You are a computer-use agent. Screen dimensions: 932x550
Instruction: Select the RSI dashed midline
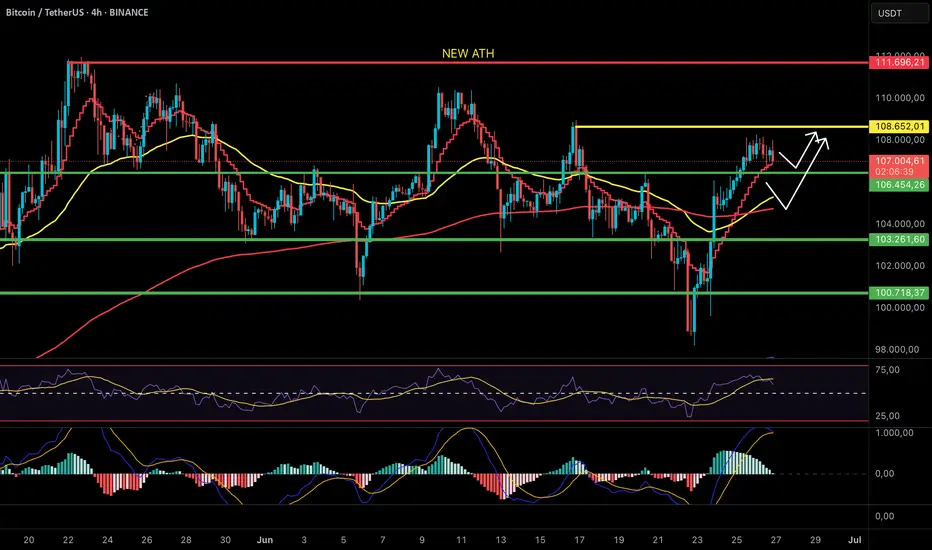point(433,393)
